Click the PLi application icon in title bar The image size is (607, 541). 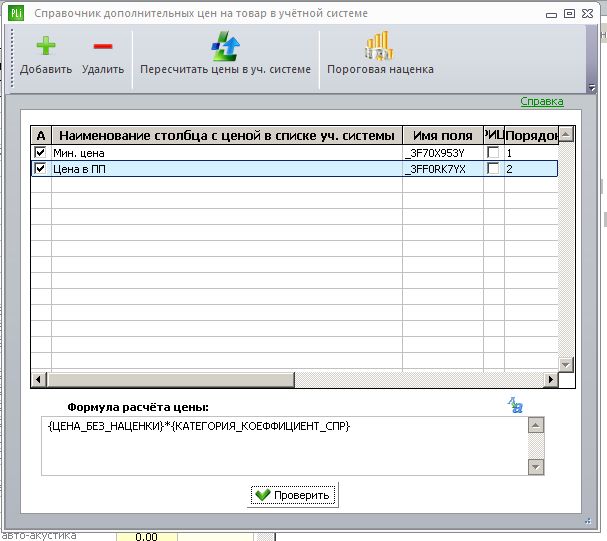click(x=16, y=13)
